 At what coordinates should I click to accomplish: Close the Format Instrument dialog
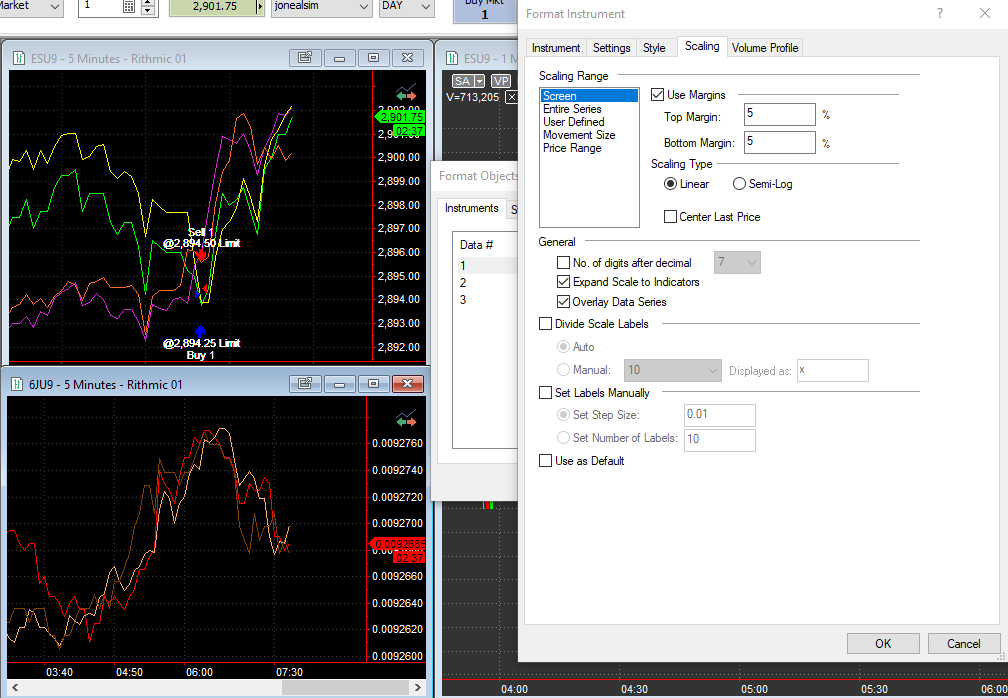985,13
